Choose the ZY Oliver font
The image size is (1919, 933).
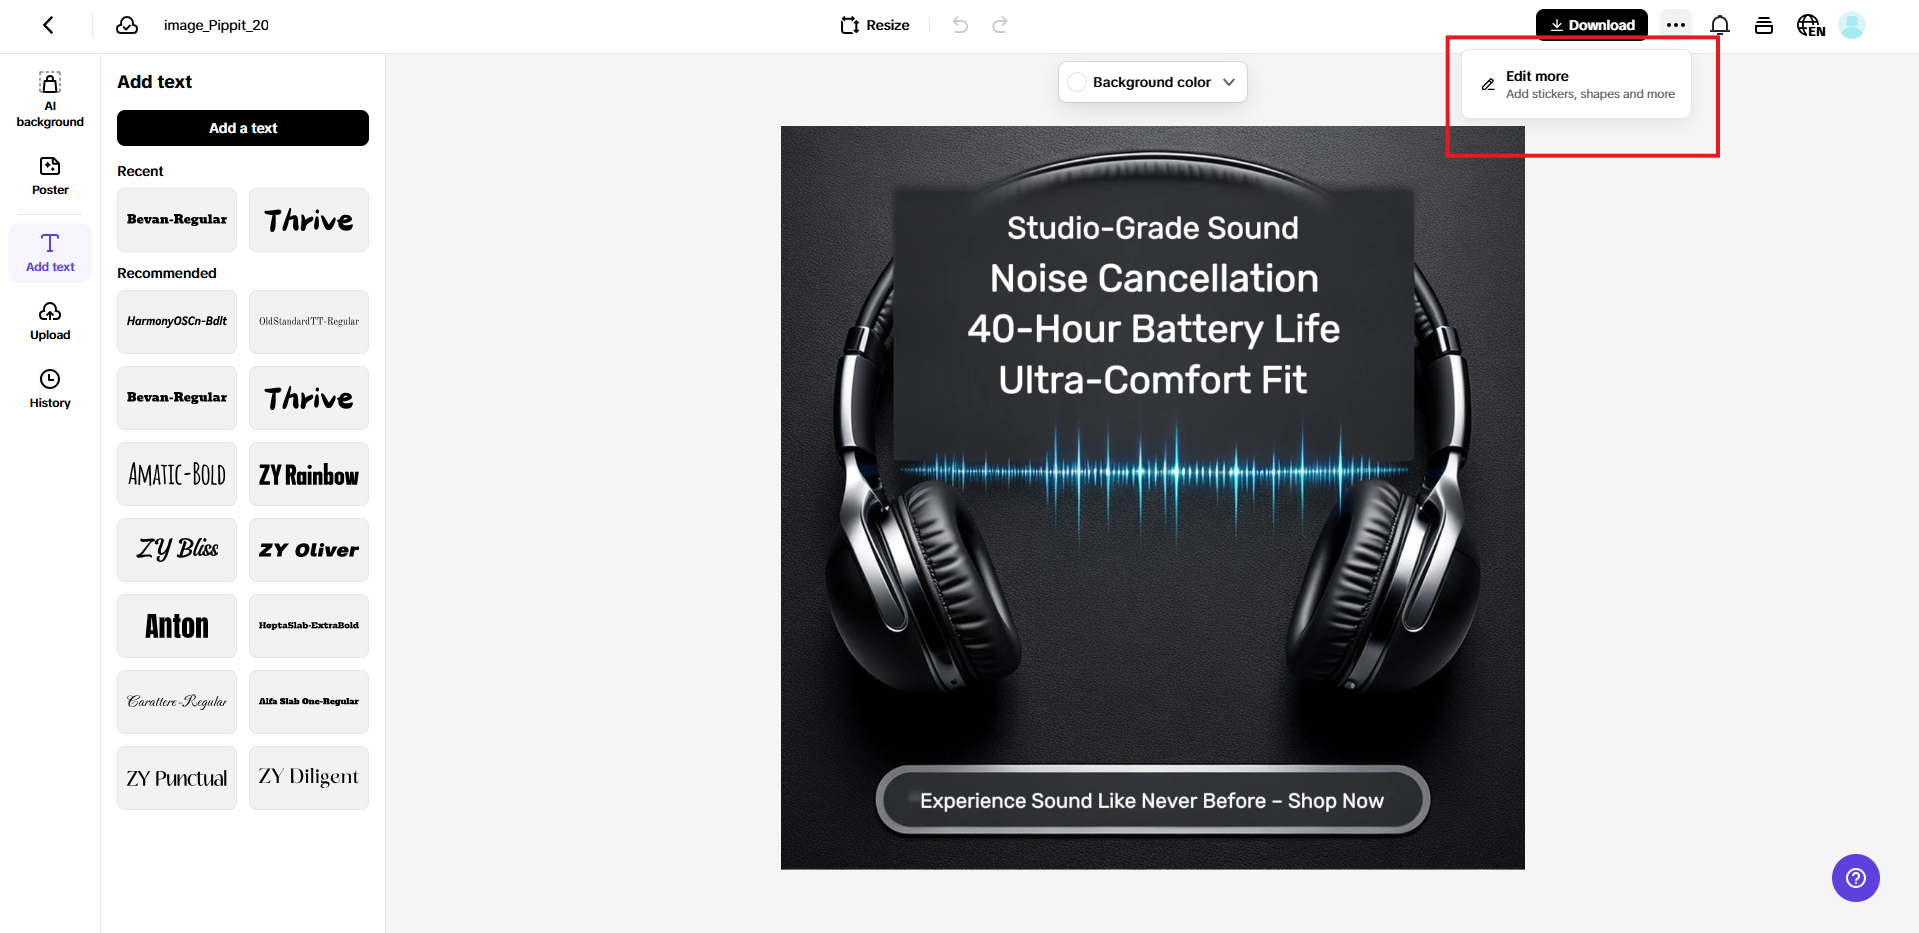pos(309,550)
